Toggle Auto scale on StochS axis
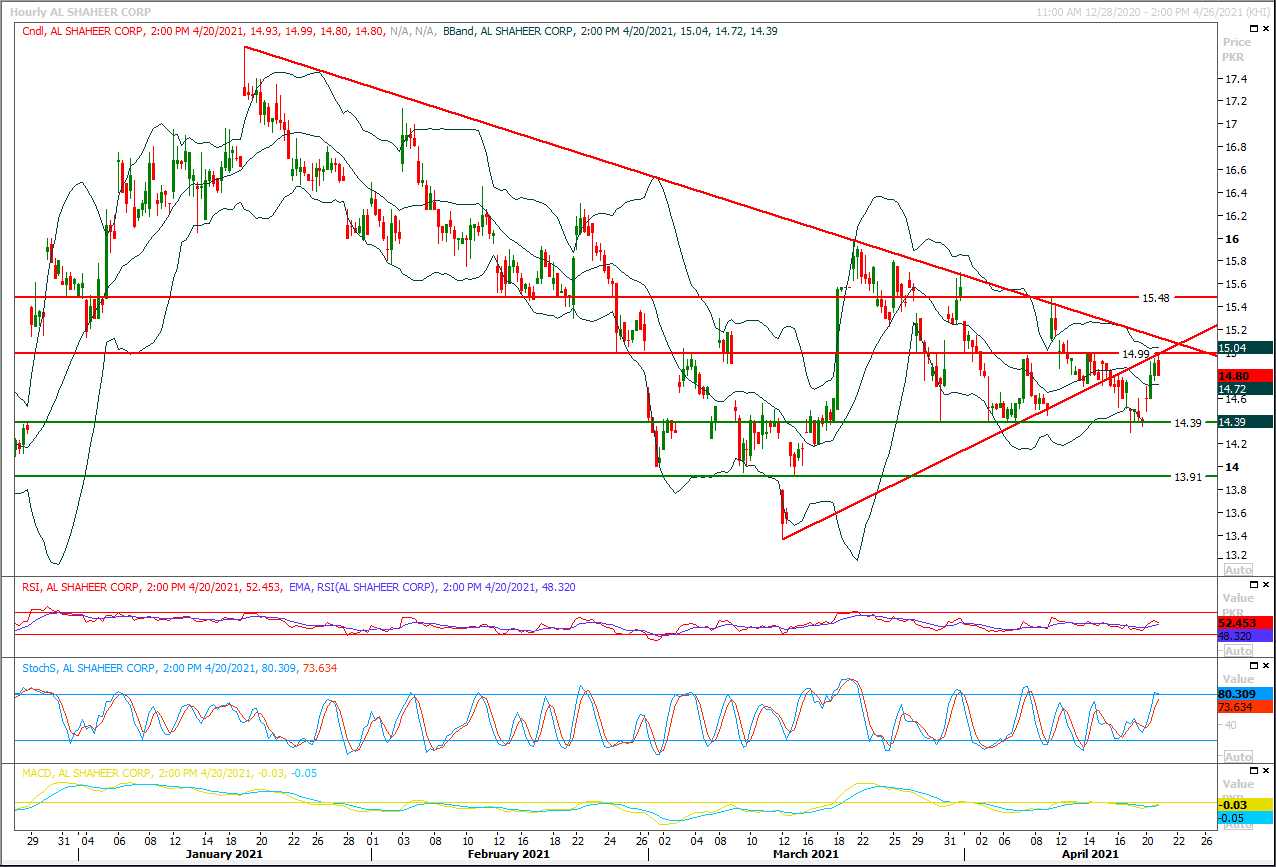This screenshot has height=867, width=1276. click(x=1238, y=757)
